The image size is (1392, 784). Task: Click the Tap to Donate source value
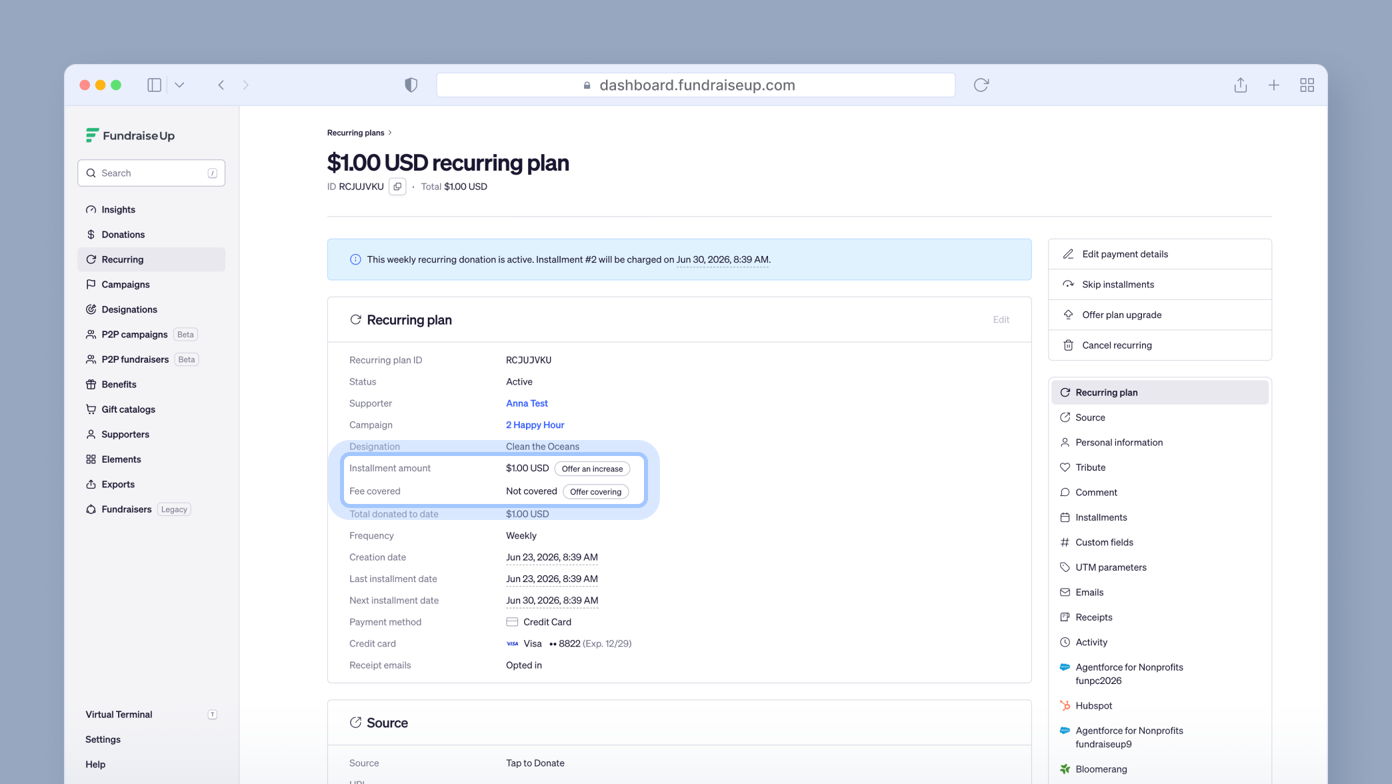(535, 763)
